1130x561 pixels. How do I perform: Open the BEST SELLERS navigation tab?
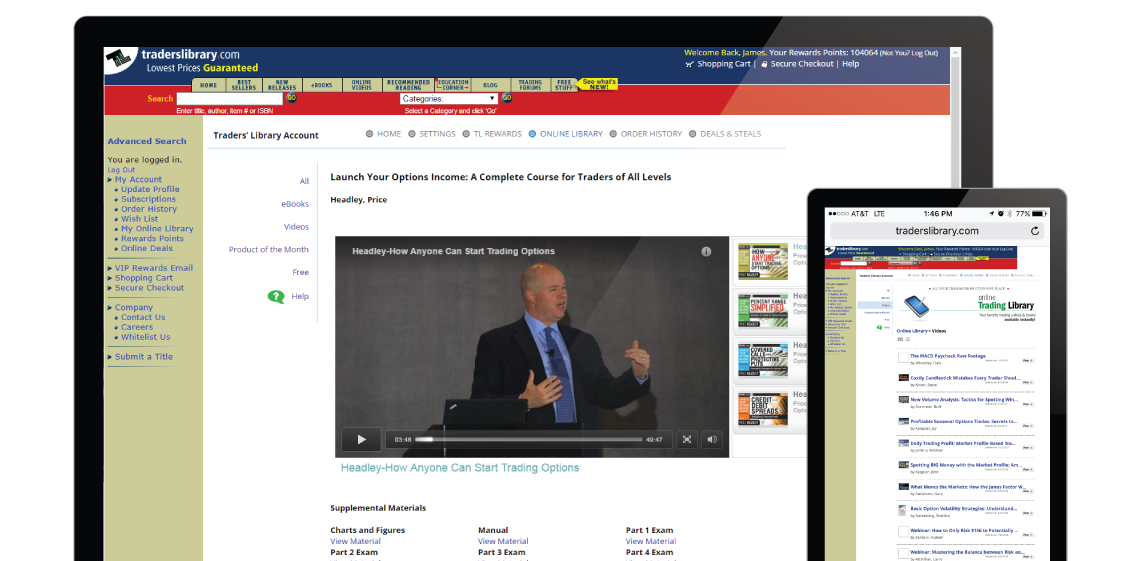point(244,85)
